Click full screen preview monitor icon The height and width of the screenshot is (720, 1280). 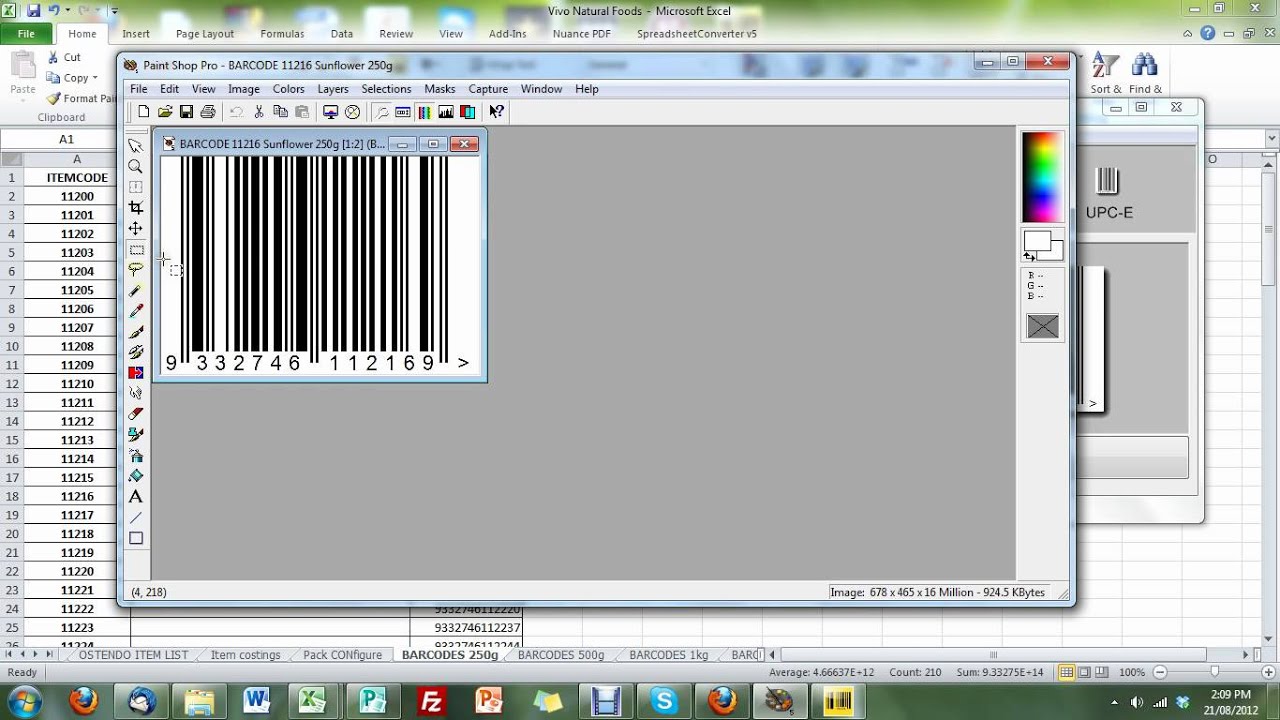(331, 112)
